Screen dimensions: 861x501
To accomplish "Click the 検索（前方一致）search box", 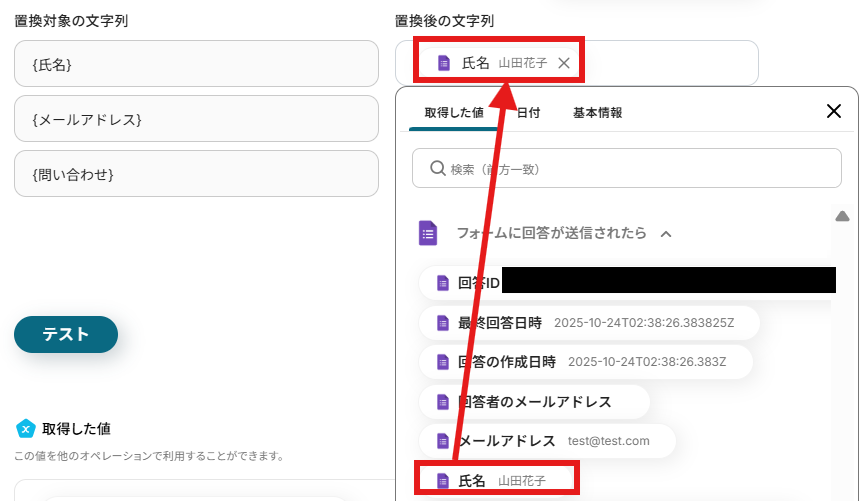I will (x=627, y=168).
